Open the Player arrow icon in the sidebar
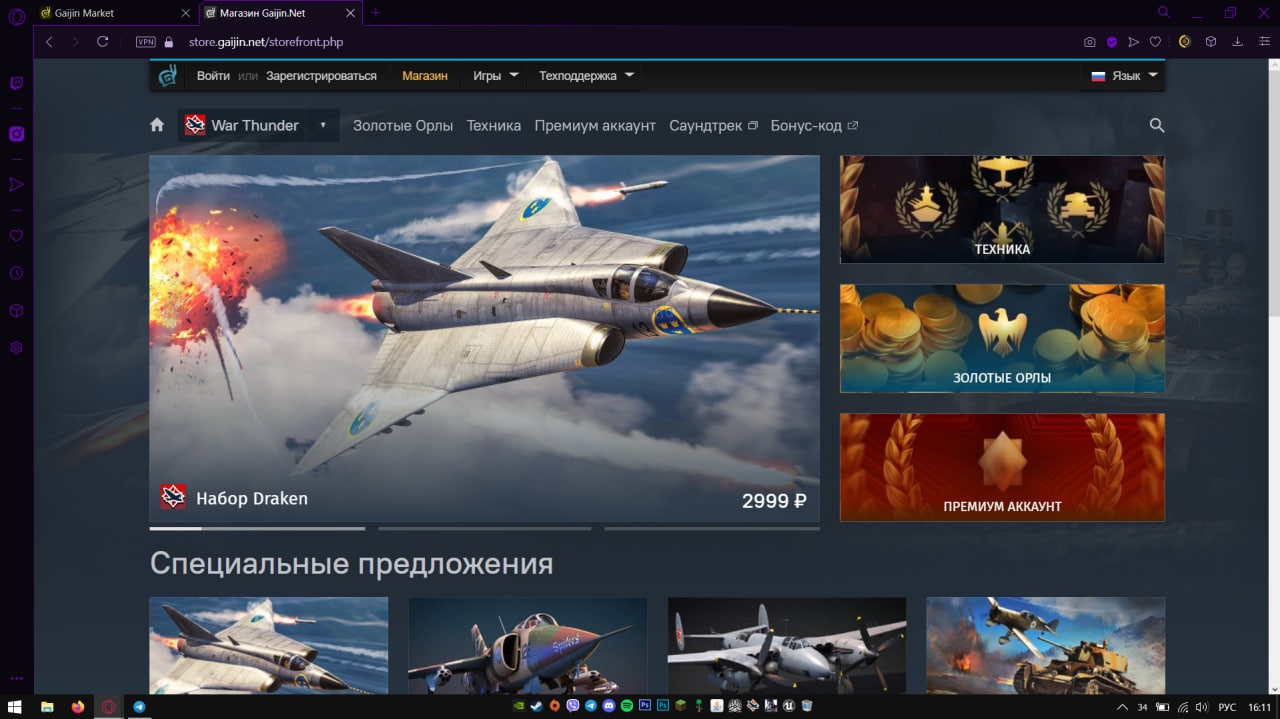The height and width of the screenshot is (719, 1280). coord(16,184)
